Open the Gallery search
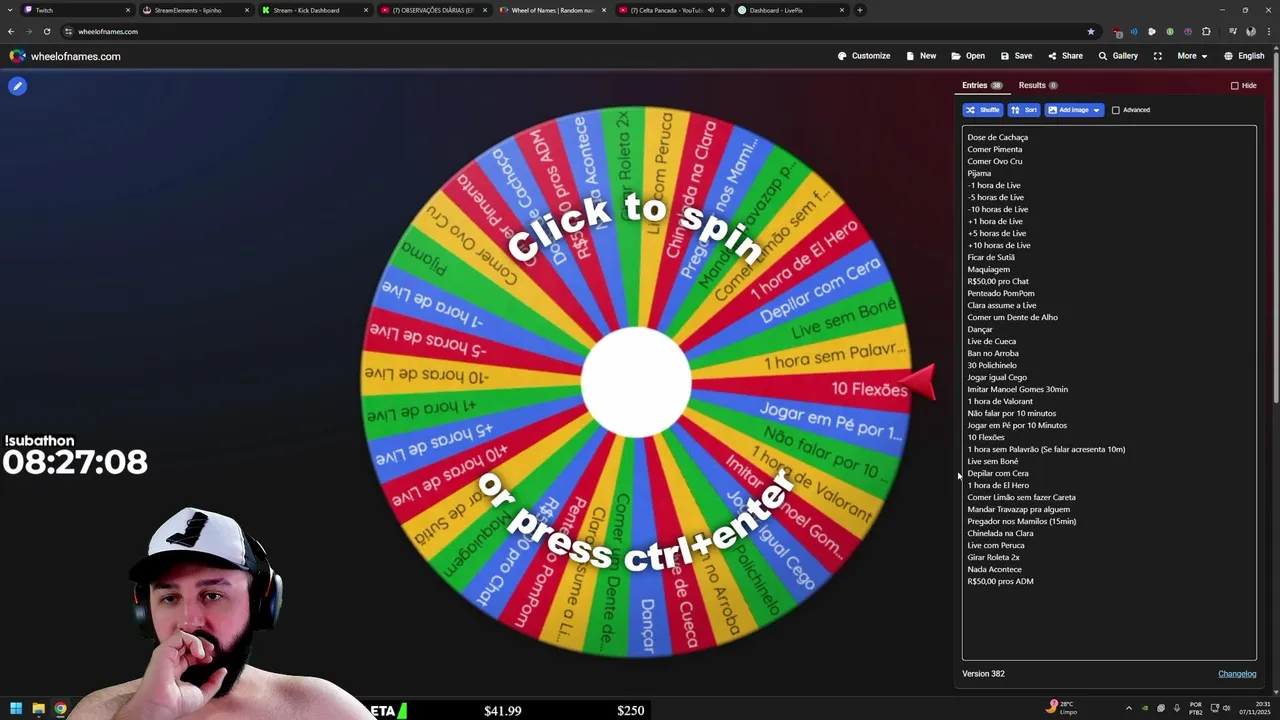The height and width of the screenshot is (720, 1280). pyautogui.click(x=1118, y=56)
